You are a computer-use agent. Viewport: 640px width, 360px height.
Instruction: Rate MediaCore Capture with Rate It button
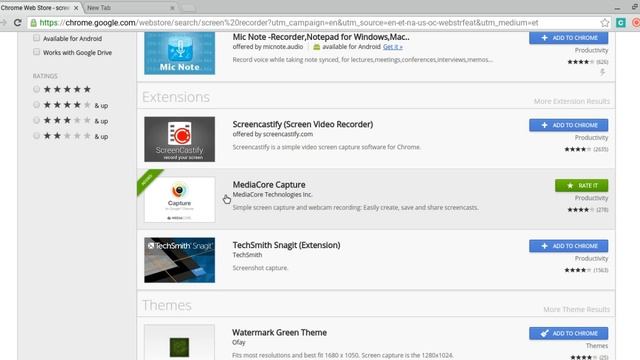(582, 185)
